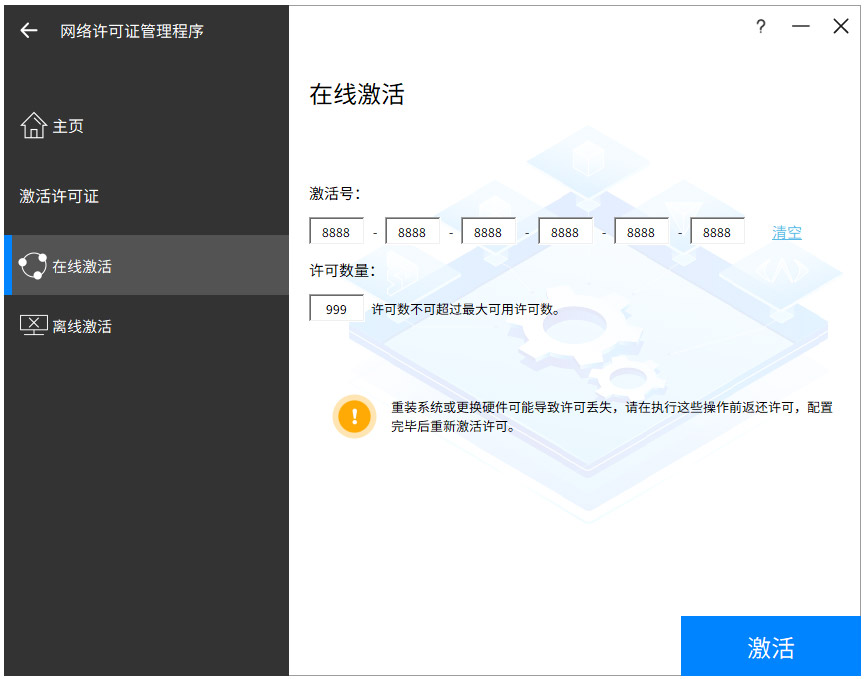
Task: Click the first activation code box
Action: click(336, 231)
